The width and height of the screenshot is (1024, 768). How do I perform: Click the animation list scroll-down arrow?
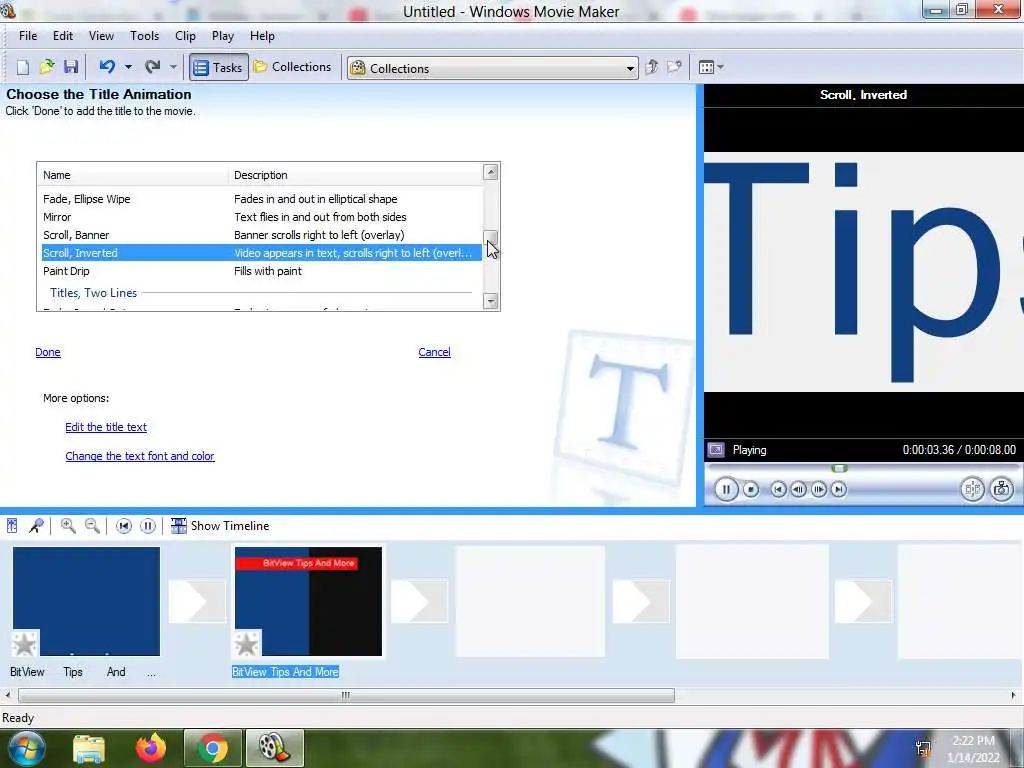(x=490, y=301)
